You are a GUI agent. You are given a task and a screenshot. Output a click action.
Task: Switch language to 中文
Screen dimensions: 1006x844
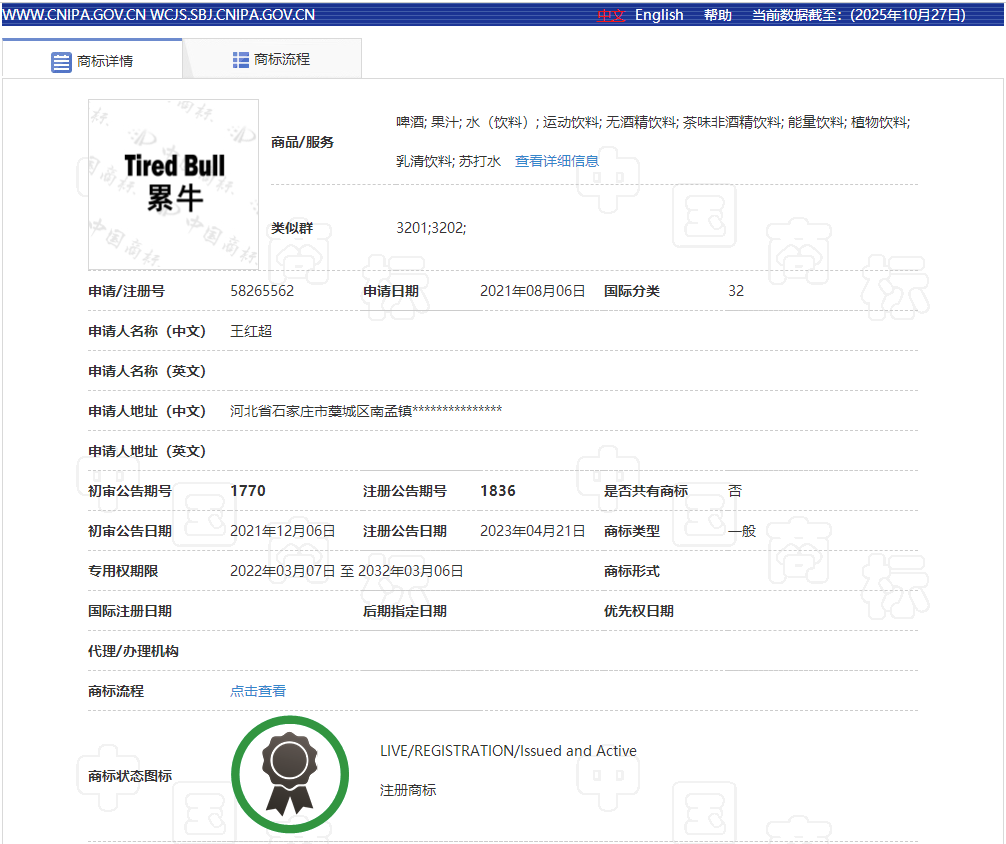pyautogui.click(x=611, y=15)
